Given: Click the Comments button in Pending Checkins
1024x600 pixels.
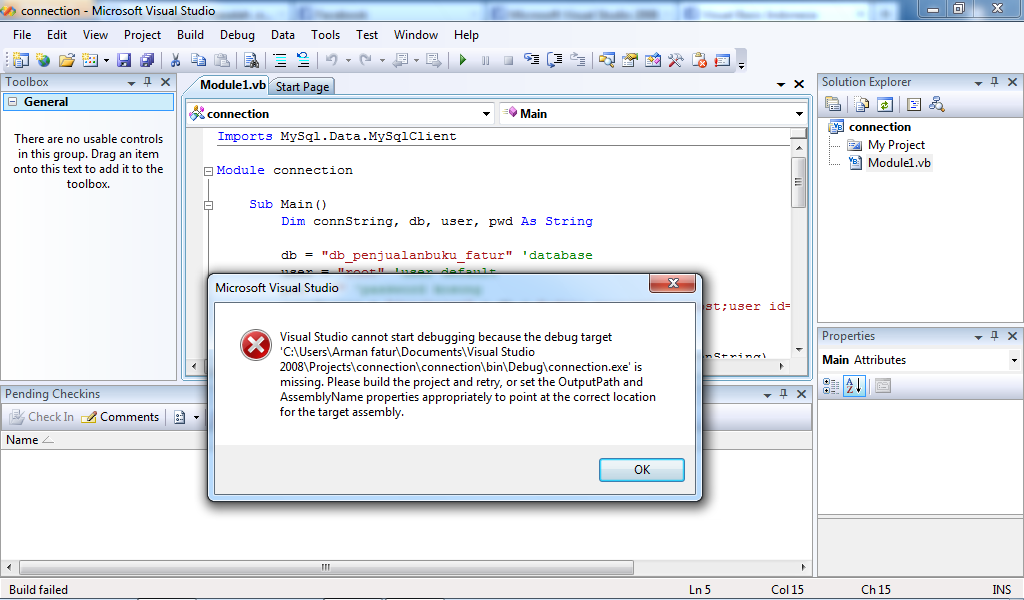Looking at the screenshot, I should pyautogui.click(x=120, y=417).
